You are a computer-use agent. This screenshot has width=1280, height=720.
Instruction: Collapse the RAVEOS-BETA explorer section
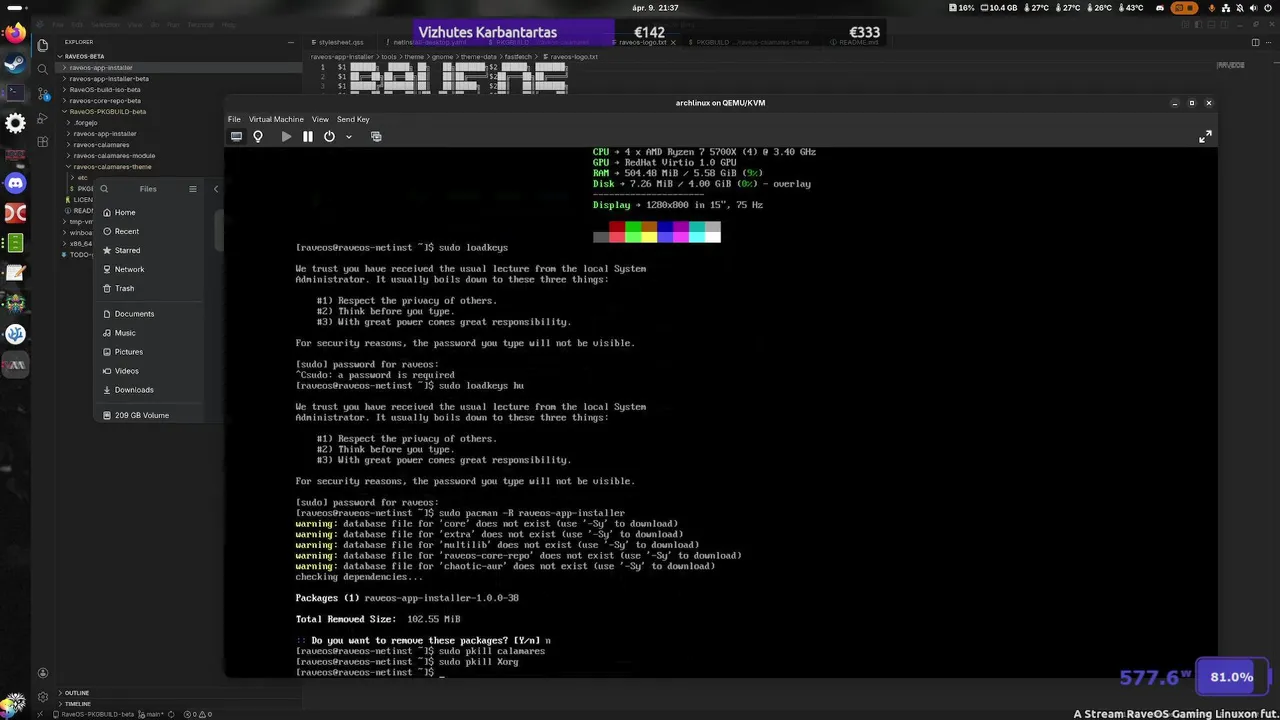[179, 57]
